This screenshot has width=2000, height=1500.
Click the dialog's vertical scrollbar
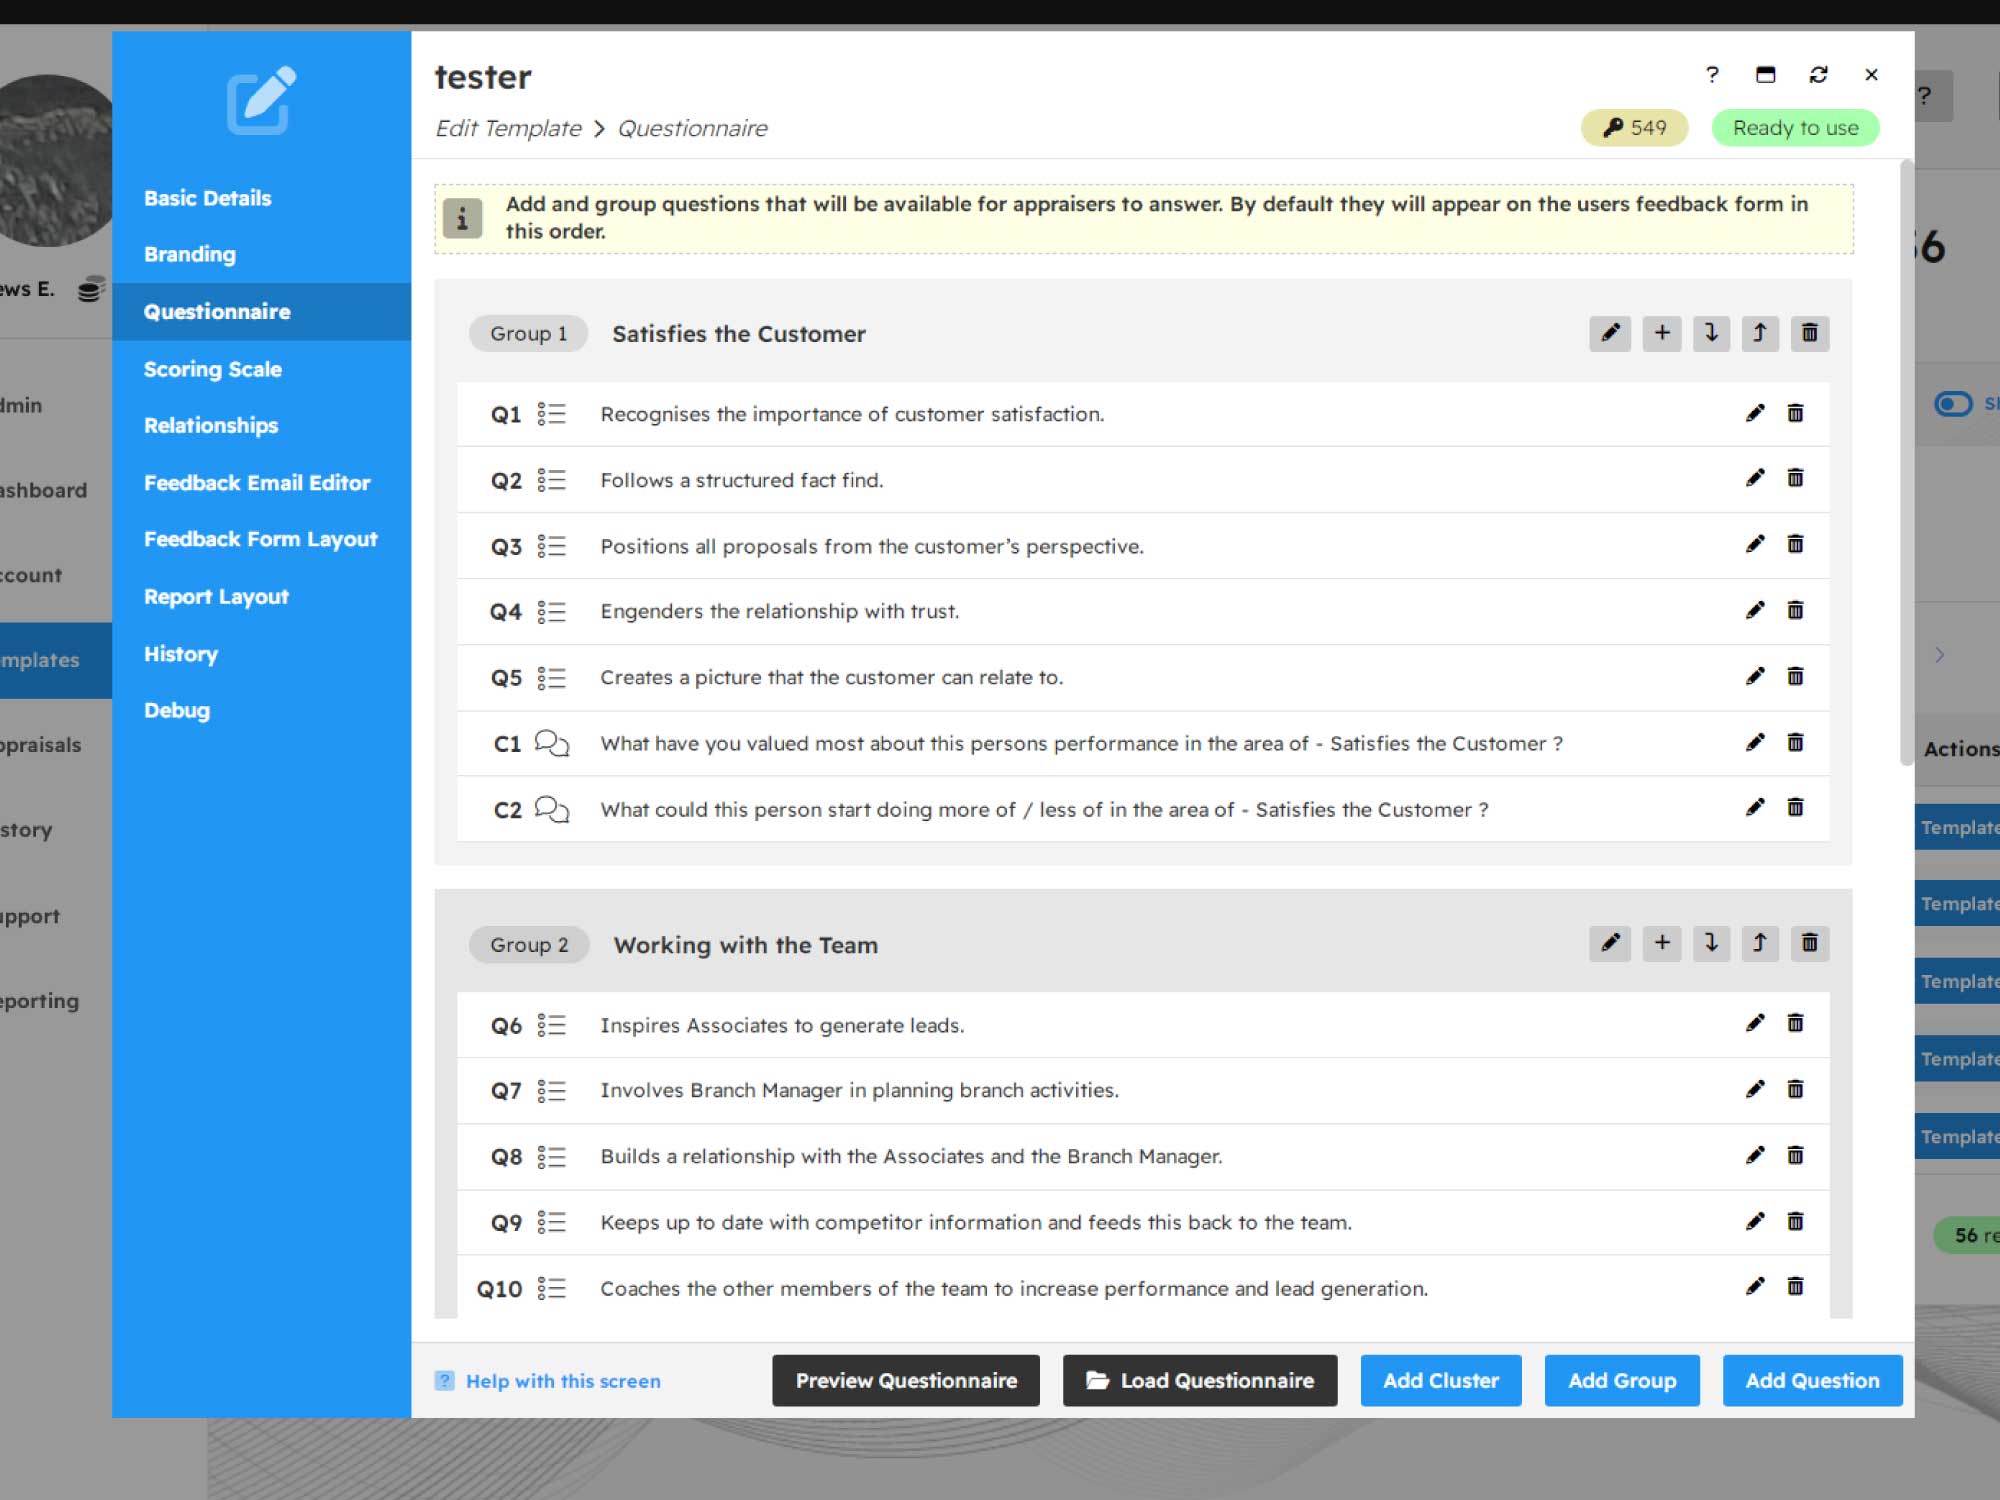click(1906, 460)
